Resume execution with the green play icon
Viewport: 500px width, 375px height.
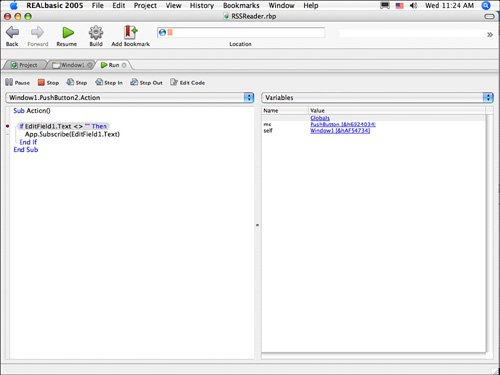pos(68,32)
